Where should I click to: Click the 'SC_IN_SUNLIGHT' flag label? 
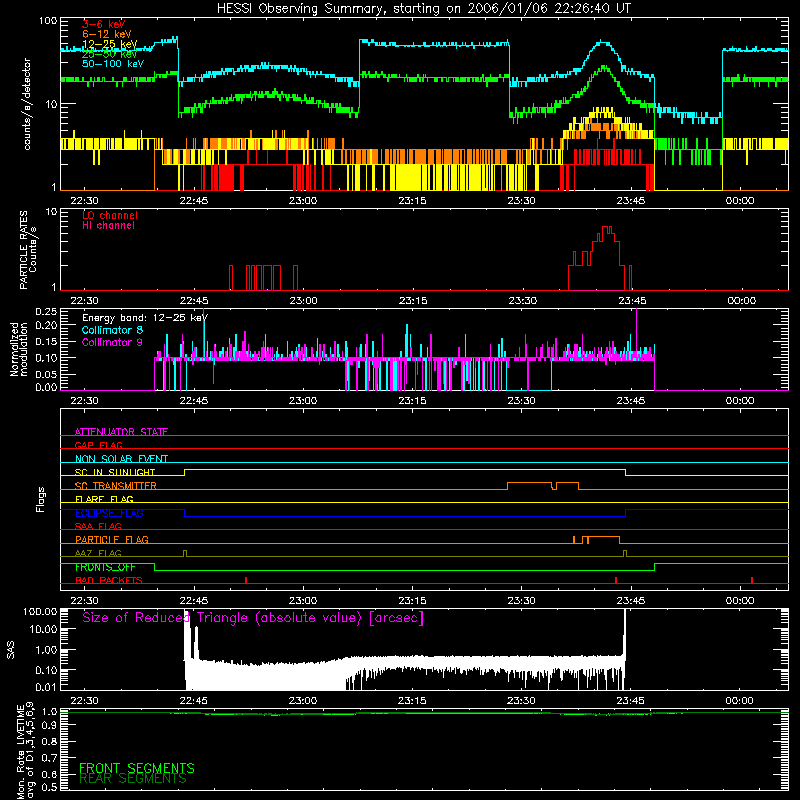coord(115,472)
